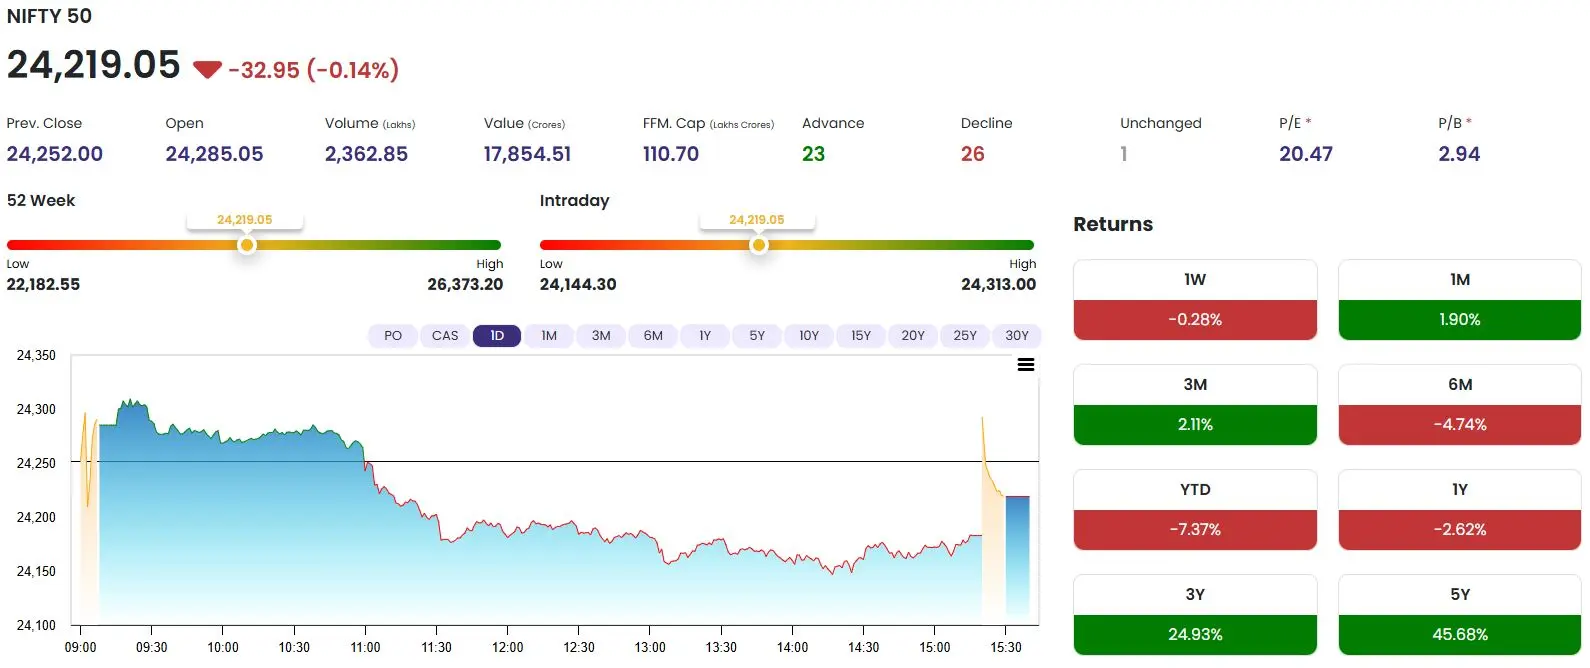Click FFM. Cap value 110.70

[x=671, y=154]
